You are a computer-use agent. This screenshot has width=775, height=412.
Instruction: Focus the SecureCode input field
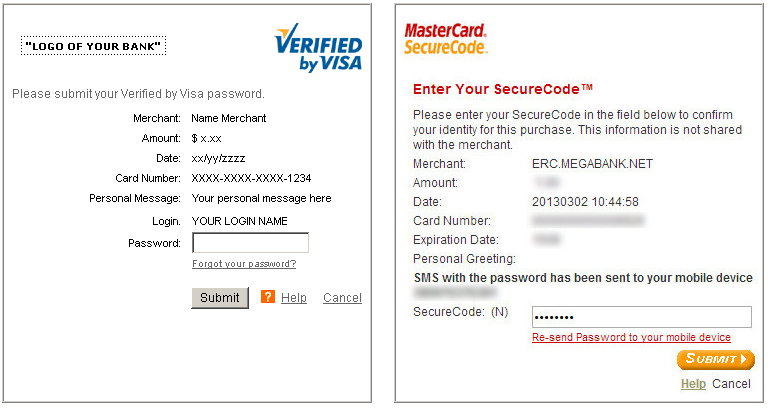(x=642, y=317)
